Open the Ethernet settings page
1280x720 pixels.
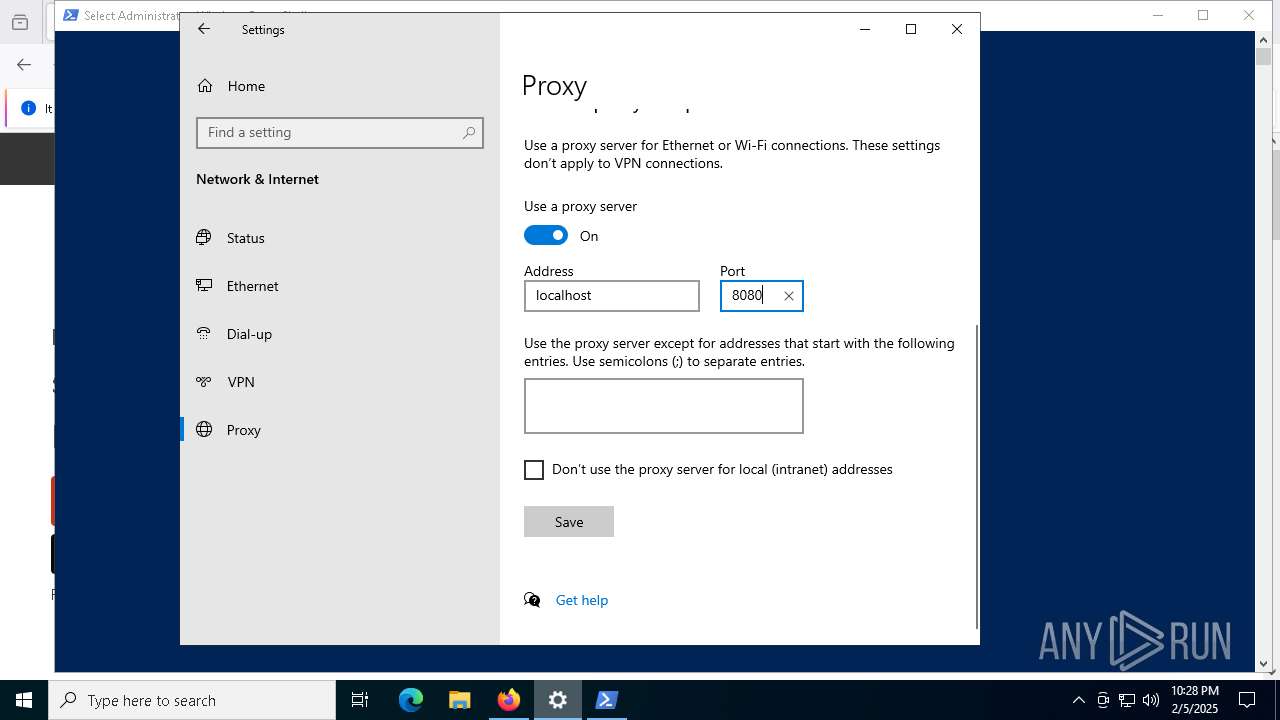tap(340, 286)
